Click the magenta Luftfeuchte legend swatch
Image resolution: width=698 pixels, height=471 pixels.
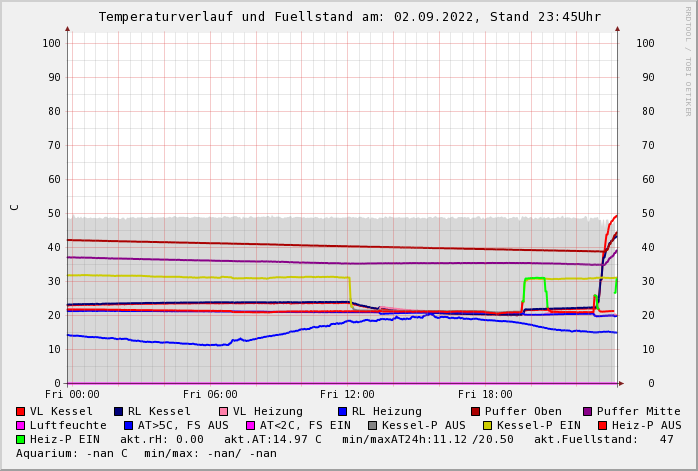click(20, 425)
